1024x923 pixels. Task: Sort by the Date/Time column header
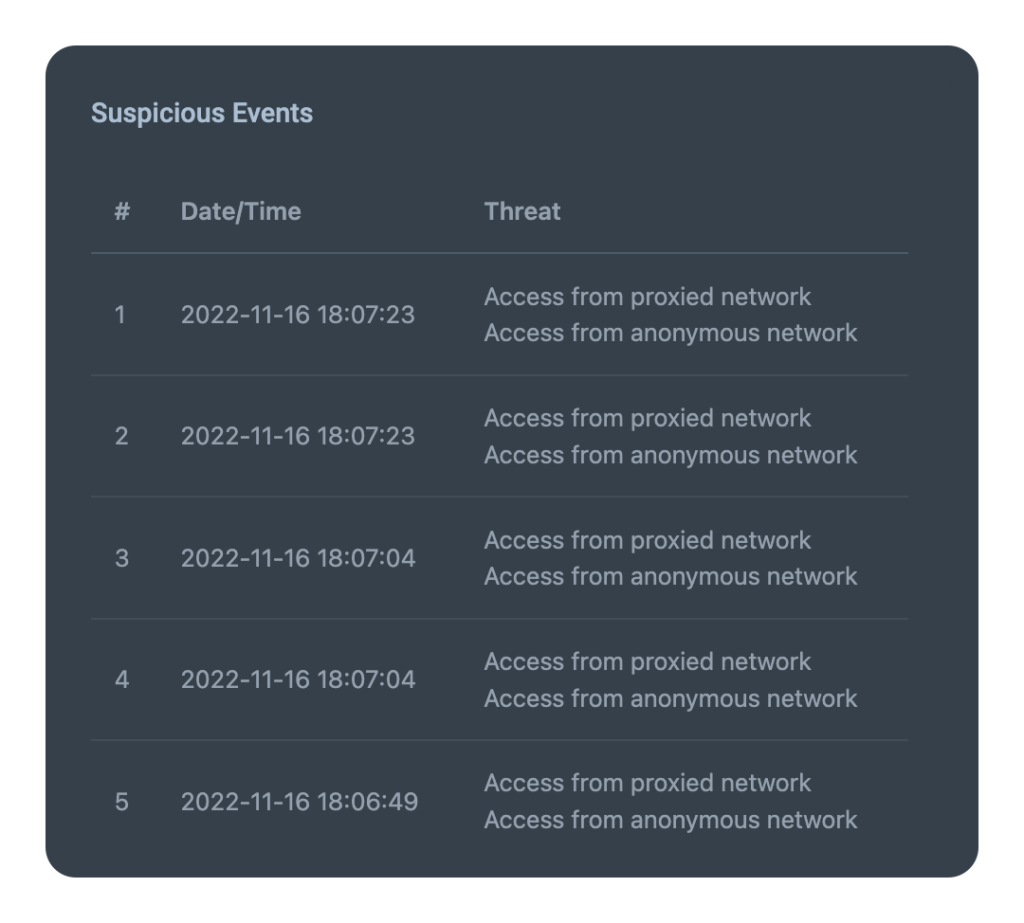[x=241, y=211]
